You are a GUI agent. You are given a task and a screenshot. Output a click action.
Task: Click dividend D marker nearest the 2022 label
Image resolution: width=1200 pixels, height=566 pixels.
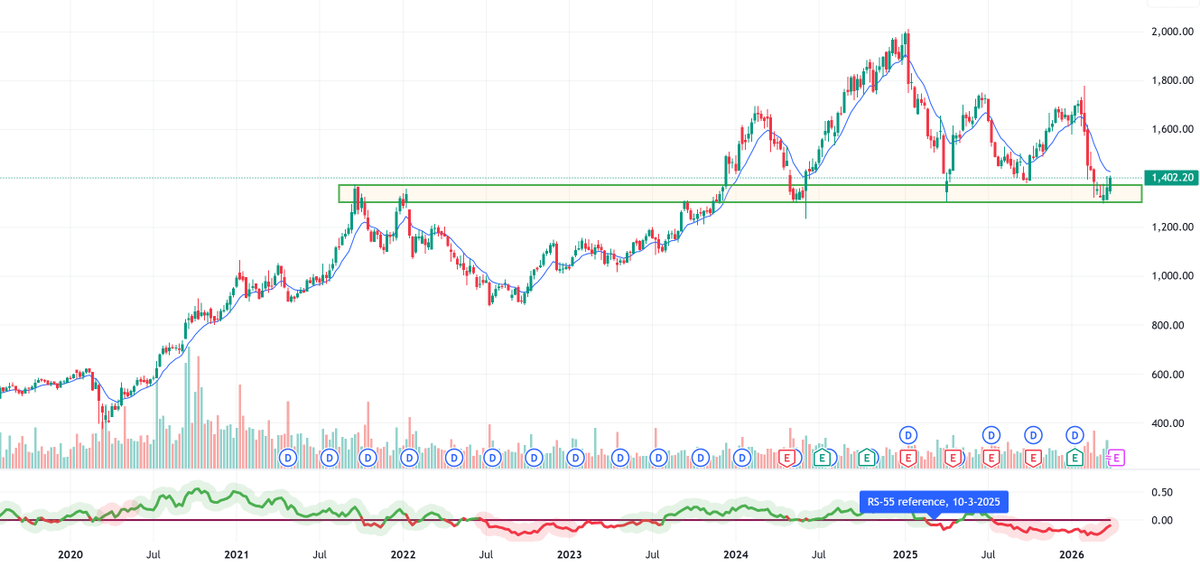pos(410,457)
